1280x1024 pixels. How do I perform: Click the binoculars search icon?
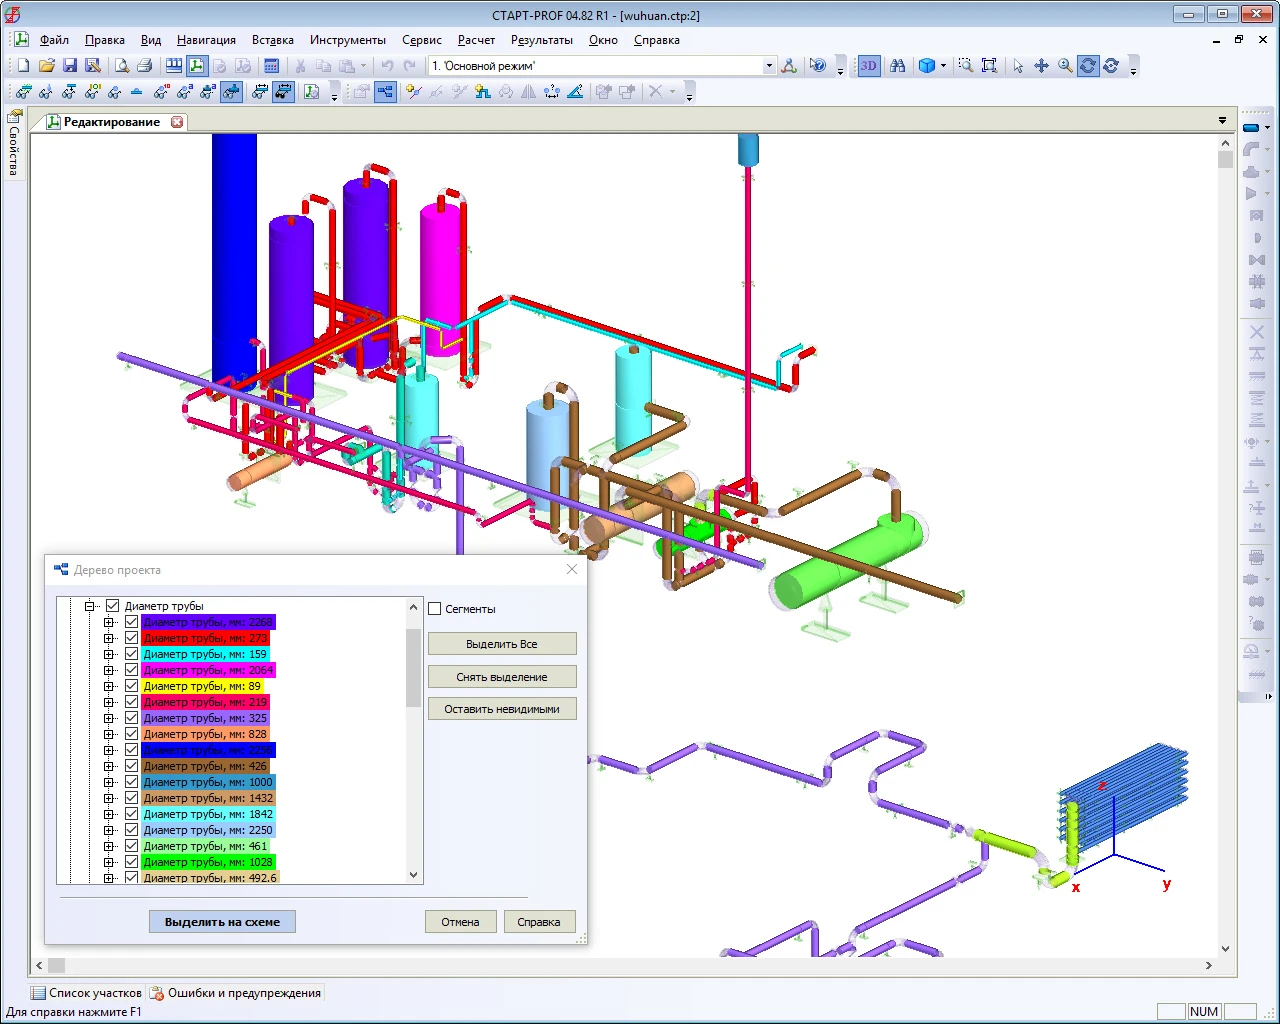tap(898, 66)
